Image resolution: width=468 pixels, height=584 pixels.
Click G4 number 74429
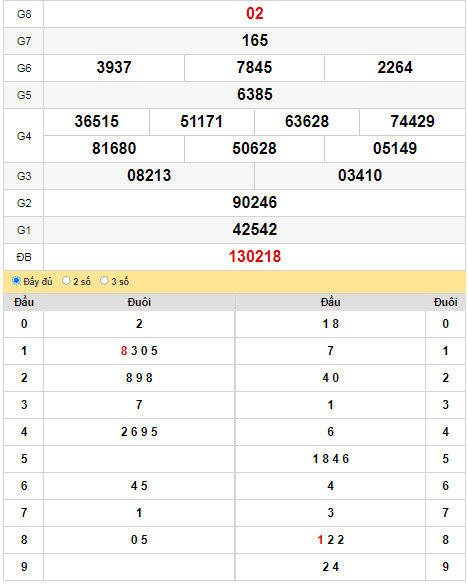pyautogui.click(x=413, y=122)
